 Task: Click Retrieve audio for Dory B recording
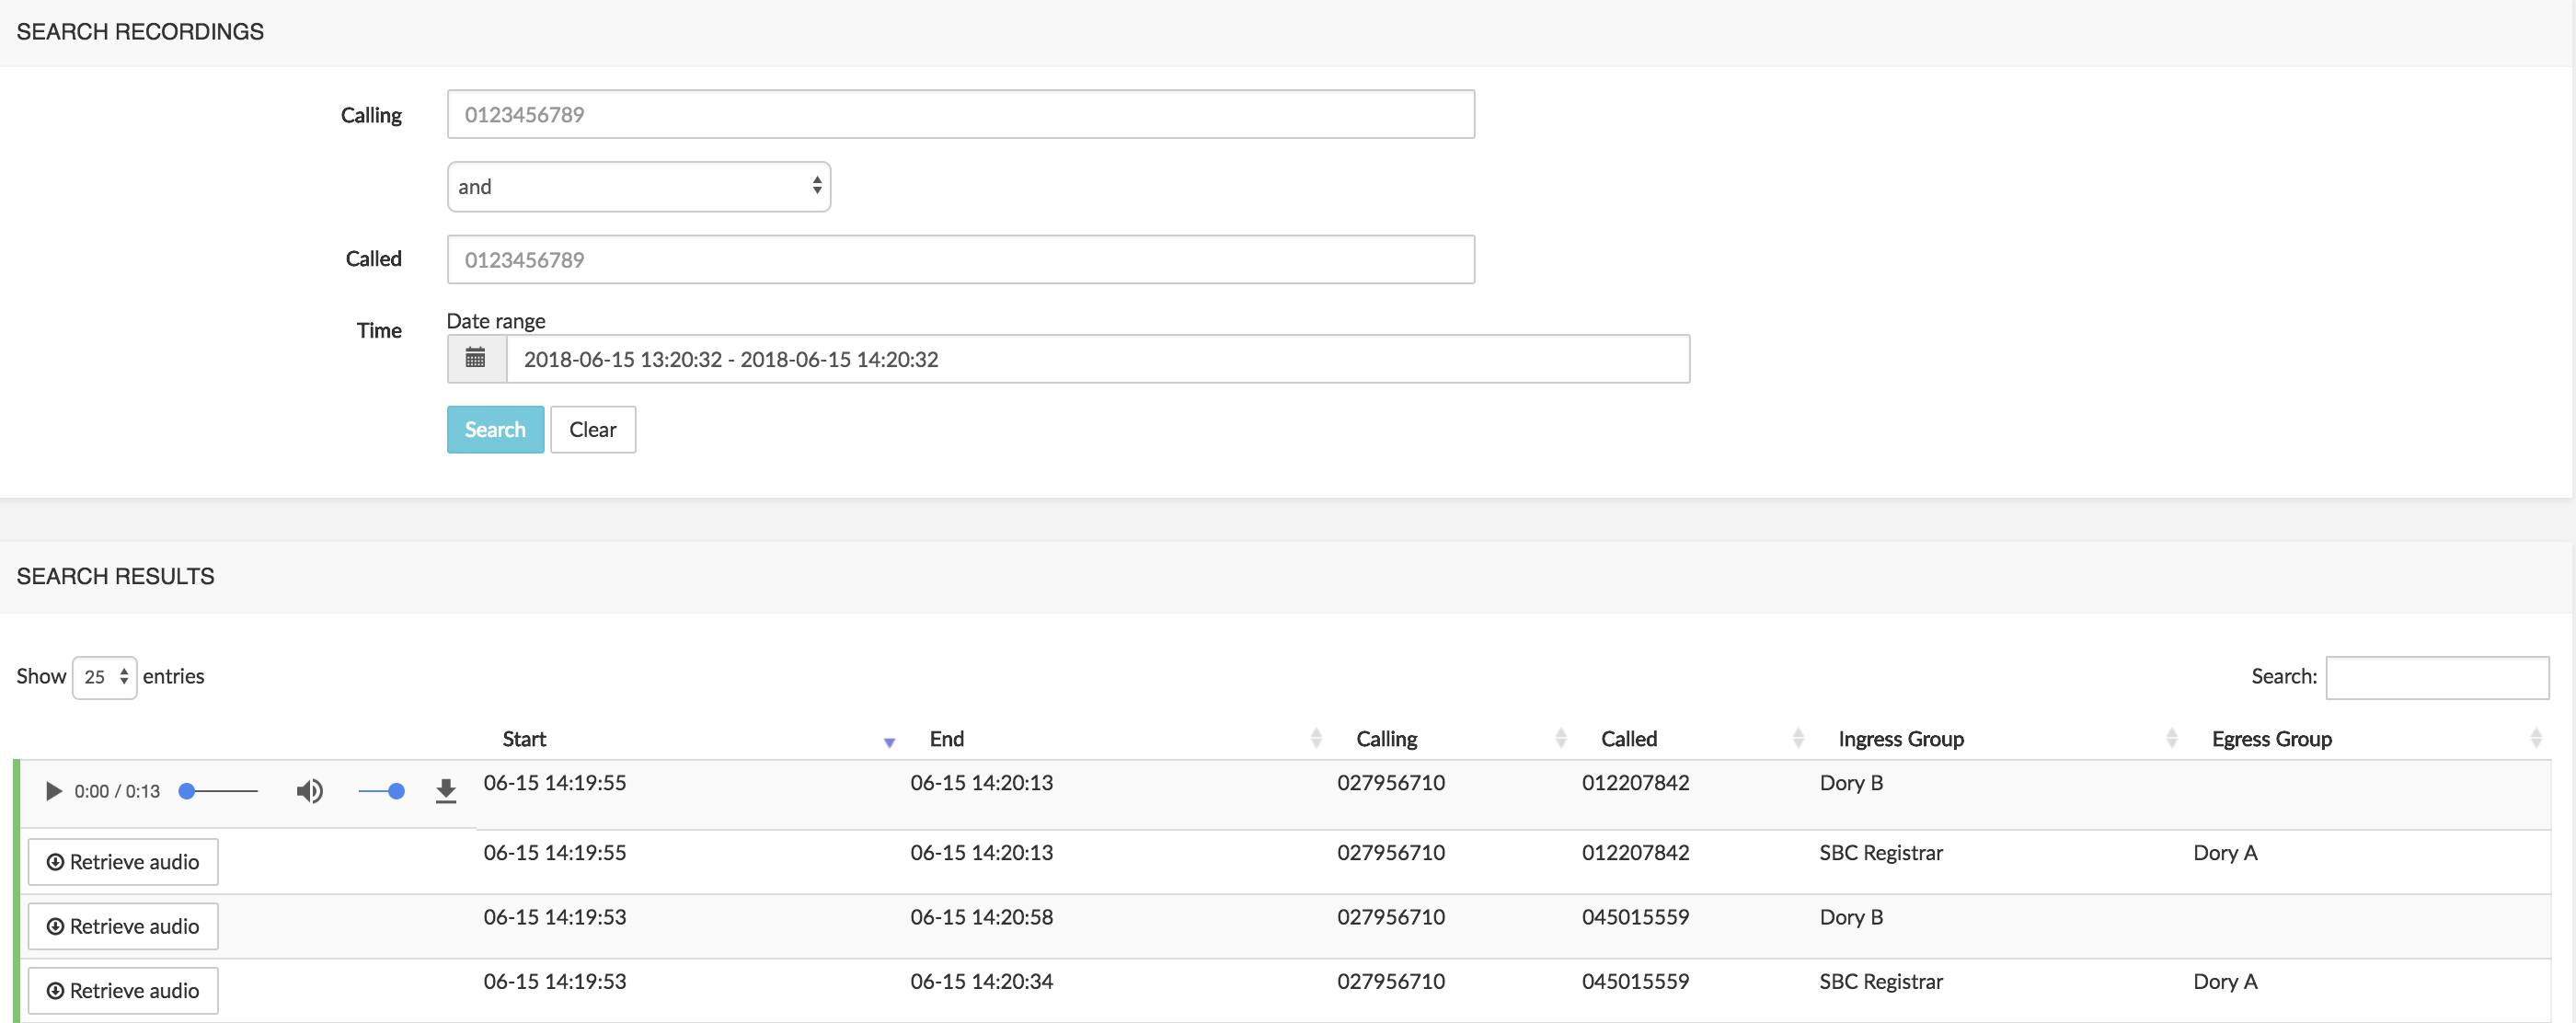point(123,925)
